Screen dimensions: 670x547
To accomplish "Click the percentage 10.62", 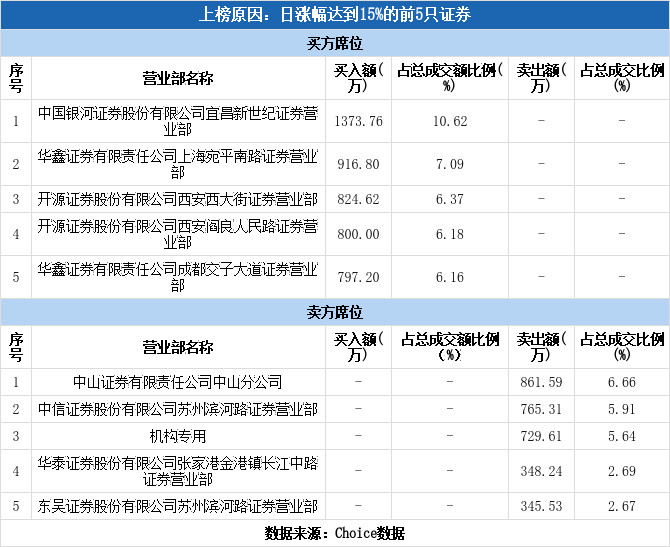I will click(450, 121).
